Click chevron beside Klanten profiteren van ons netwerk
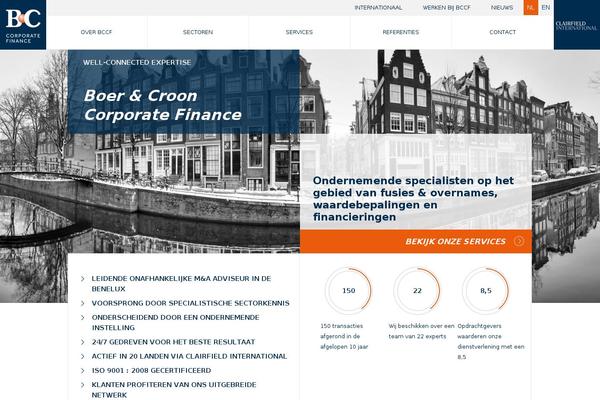This screenshot has width=600, height=400. coord(83,385)
